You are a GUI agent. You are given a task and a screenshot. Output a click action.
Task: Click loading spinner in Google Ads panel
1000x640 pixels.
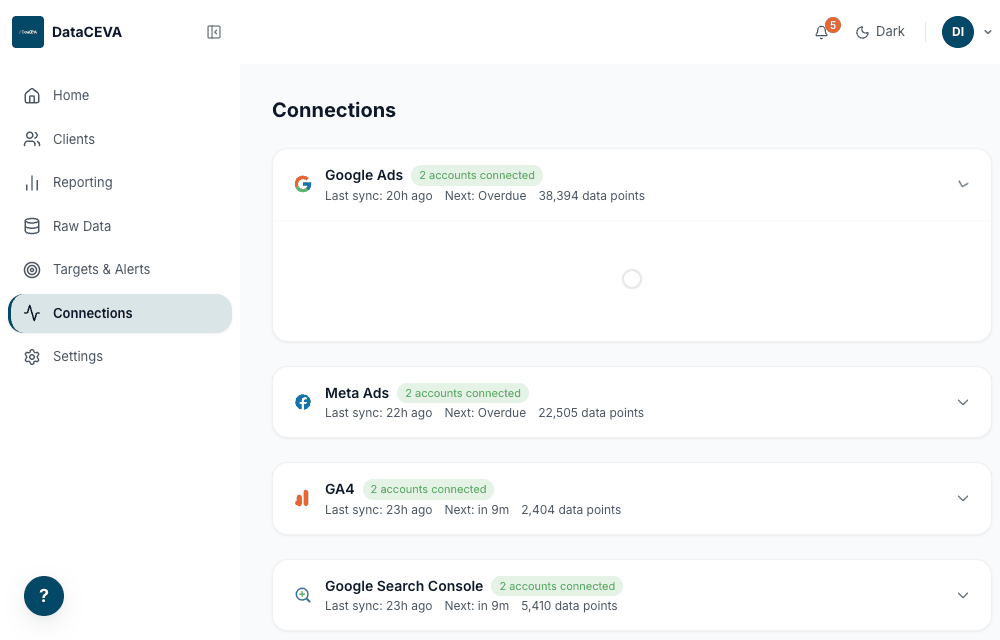click(632, 279)
